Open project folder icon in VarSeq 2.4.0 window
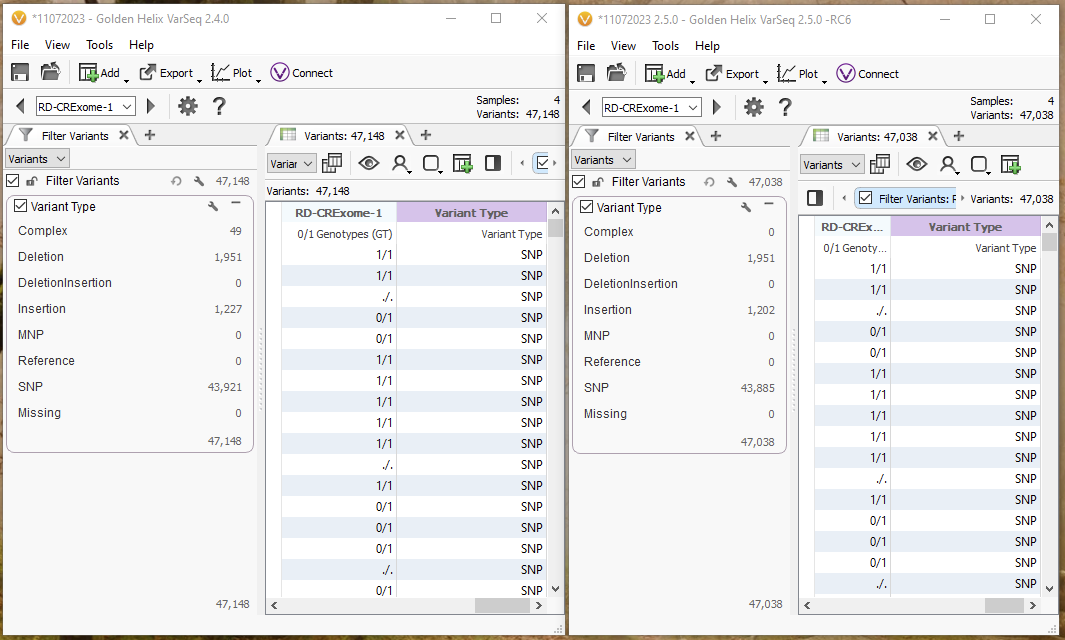This screenshot has width=1065, height=640. [x=50, y=71]
